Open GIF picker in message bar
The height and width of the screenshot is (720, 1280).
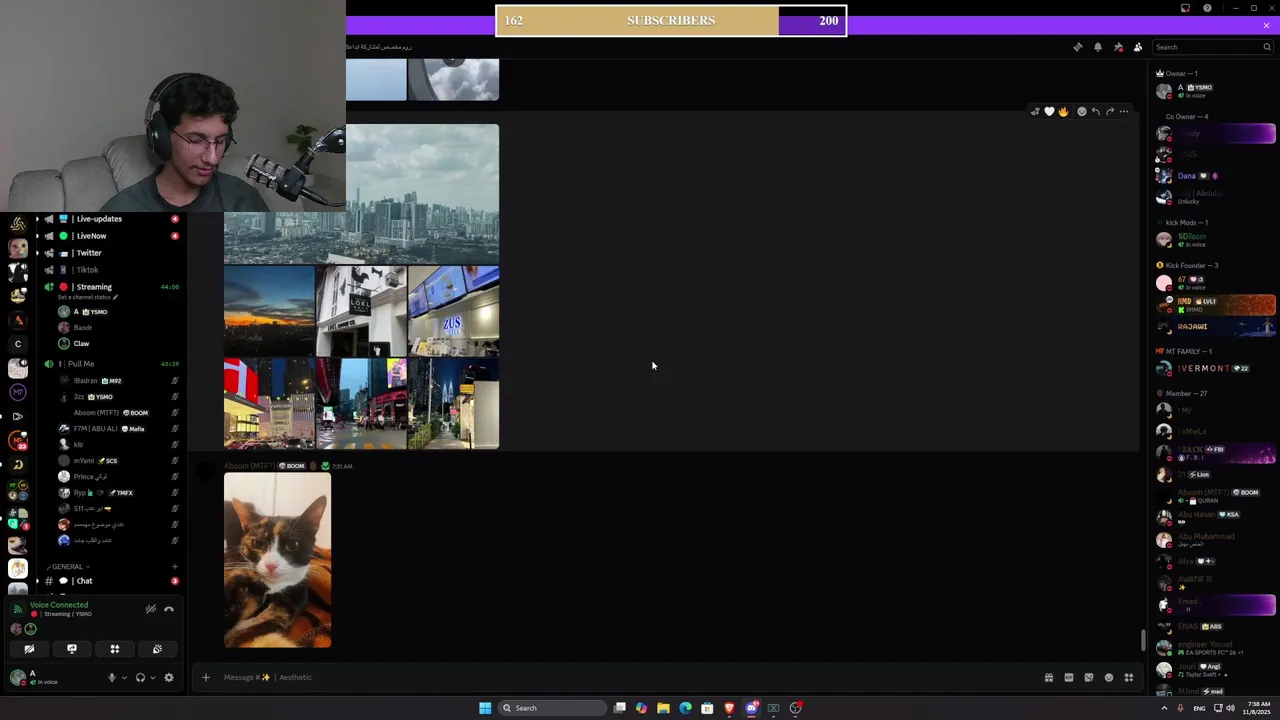point(1069,677)
